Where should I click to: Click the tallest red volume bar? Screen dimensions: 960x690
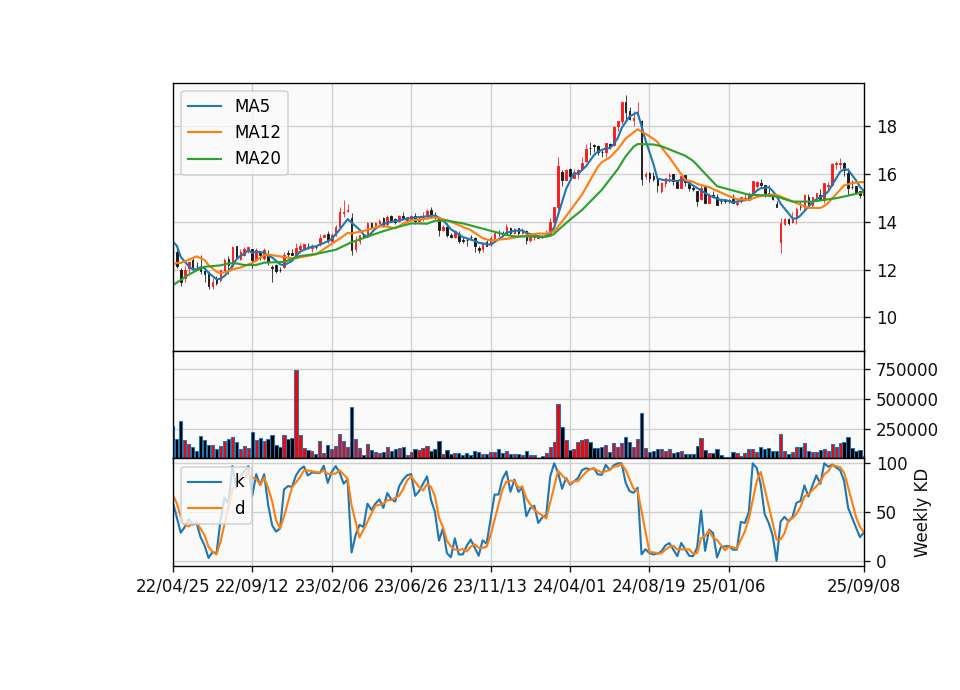(x=296, y=414)
